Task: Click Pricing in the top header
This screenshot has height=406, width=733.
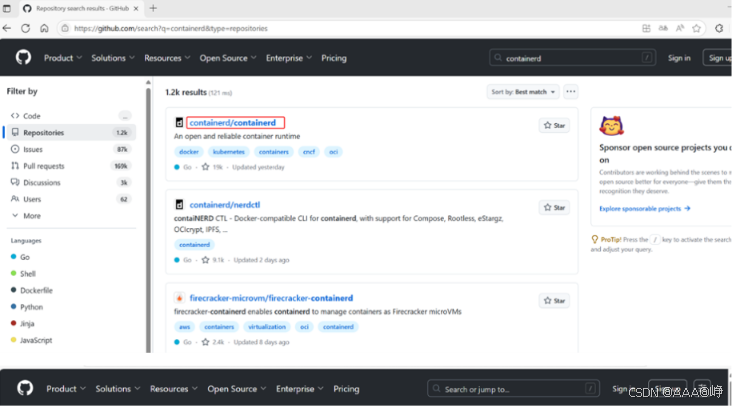Action: click(334, 58)
